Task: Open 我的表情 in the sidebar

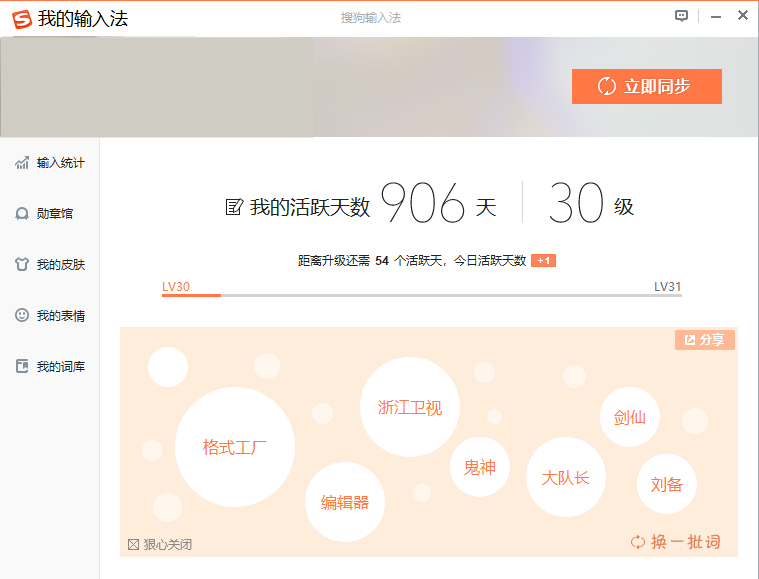Action: click(x=50, y=316)
